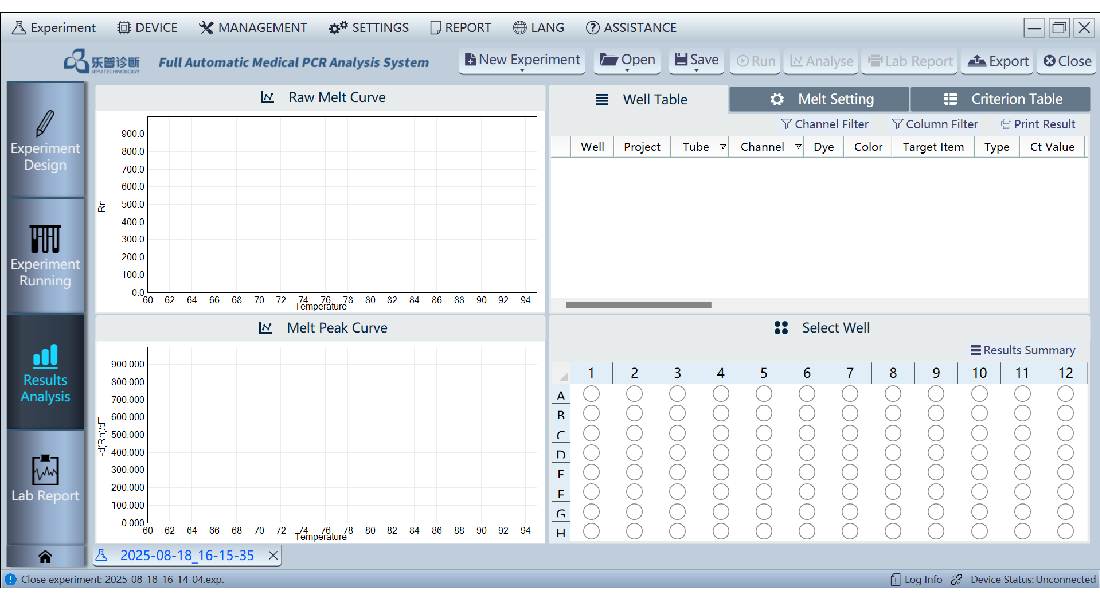
Task: Start a New Experiment
Action: coord(521,61)
